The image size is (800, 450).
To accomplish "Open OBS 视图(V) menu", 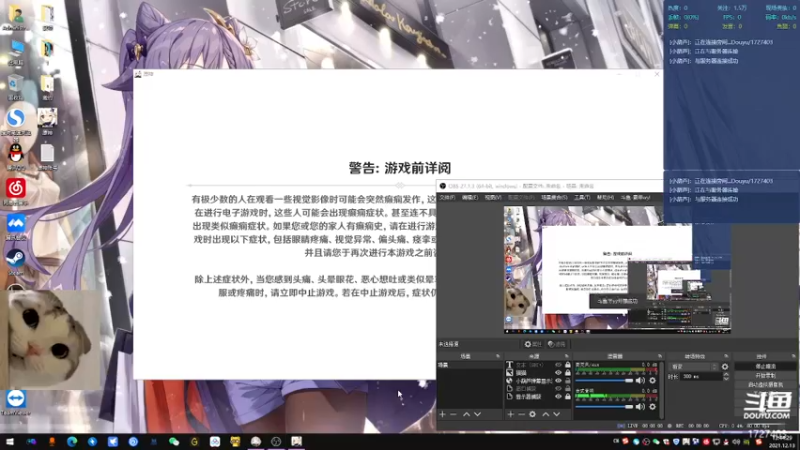I will click(493, 197).
